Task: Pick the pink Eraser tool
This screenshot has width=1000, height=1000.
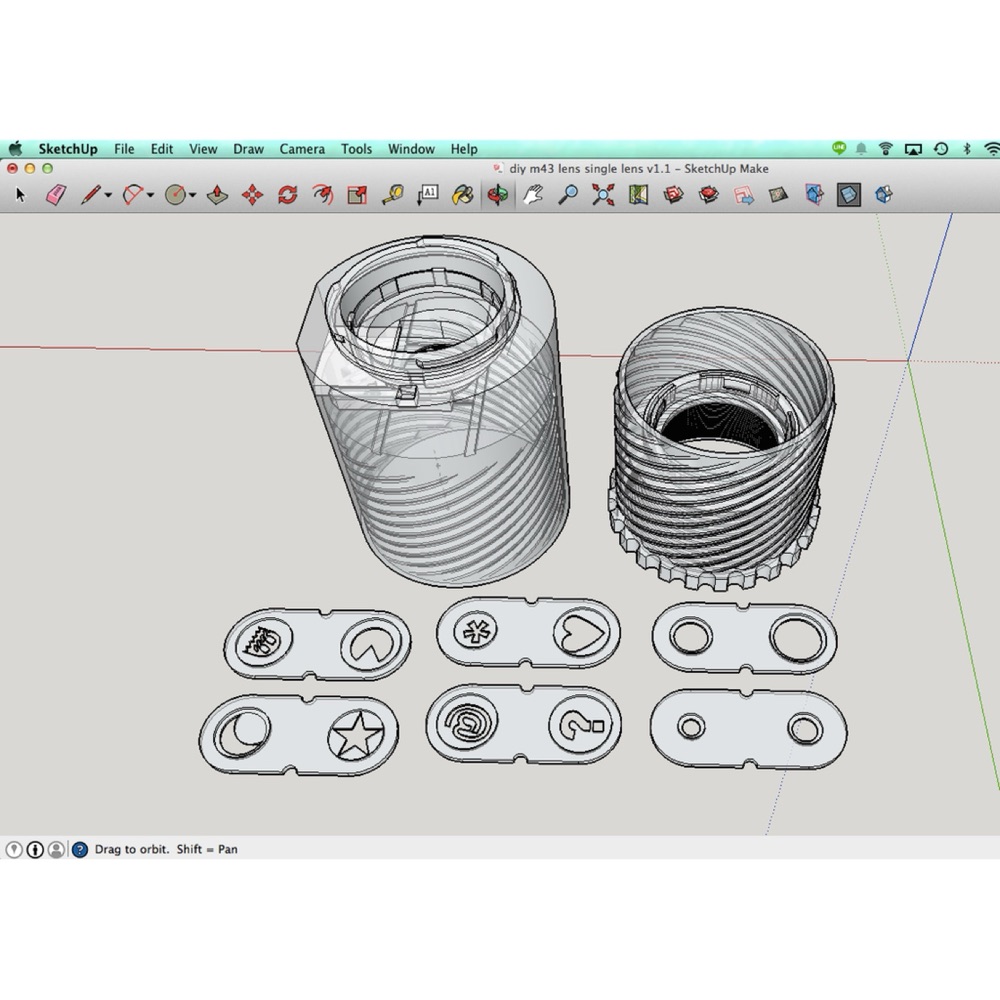Action: (56, 195)
